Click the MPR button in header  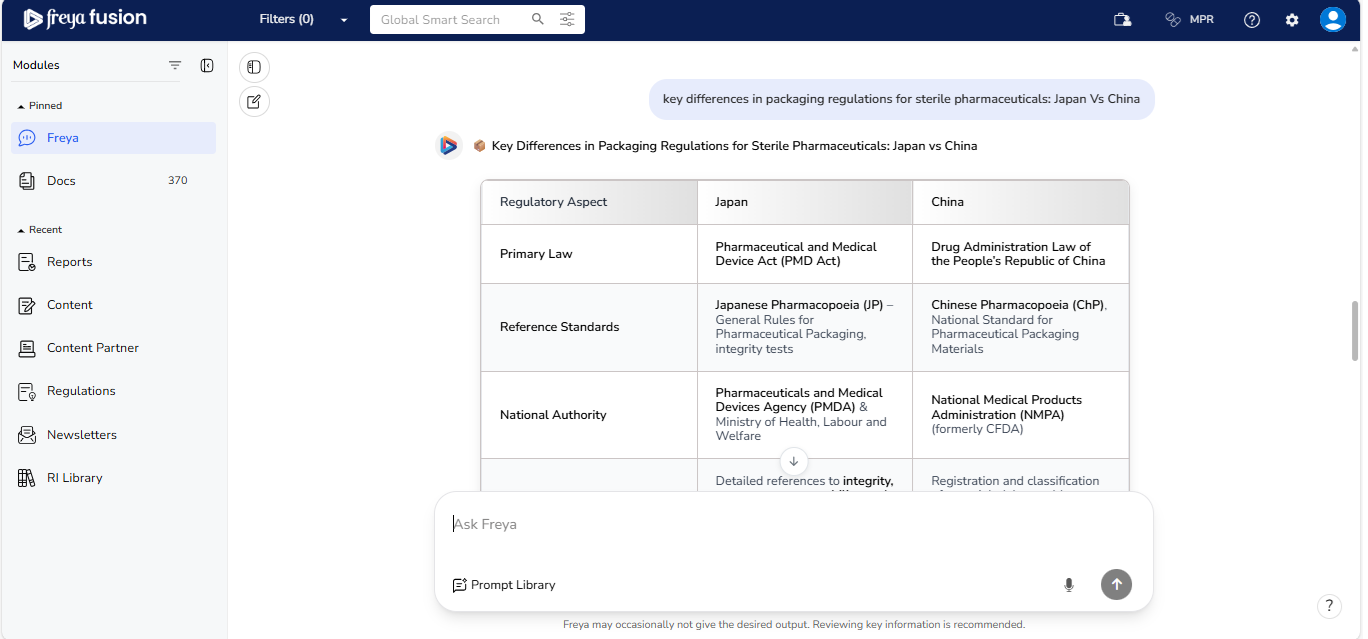coord(1190,20)
